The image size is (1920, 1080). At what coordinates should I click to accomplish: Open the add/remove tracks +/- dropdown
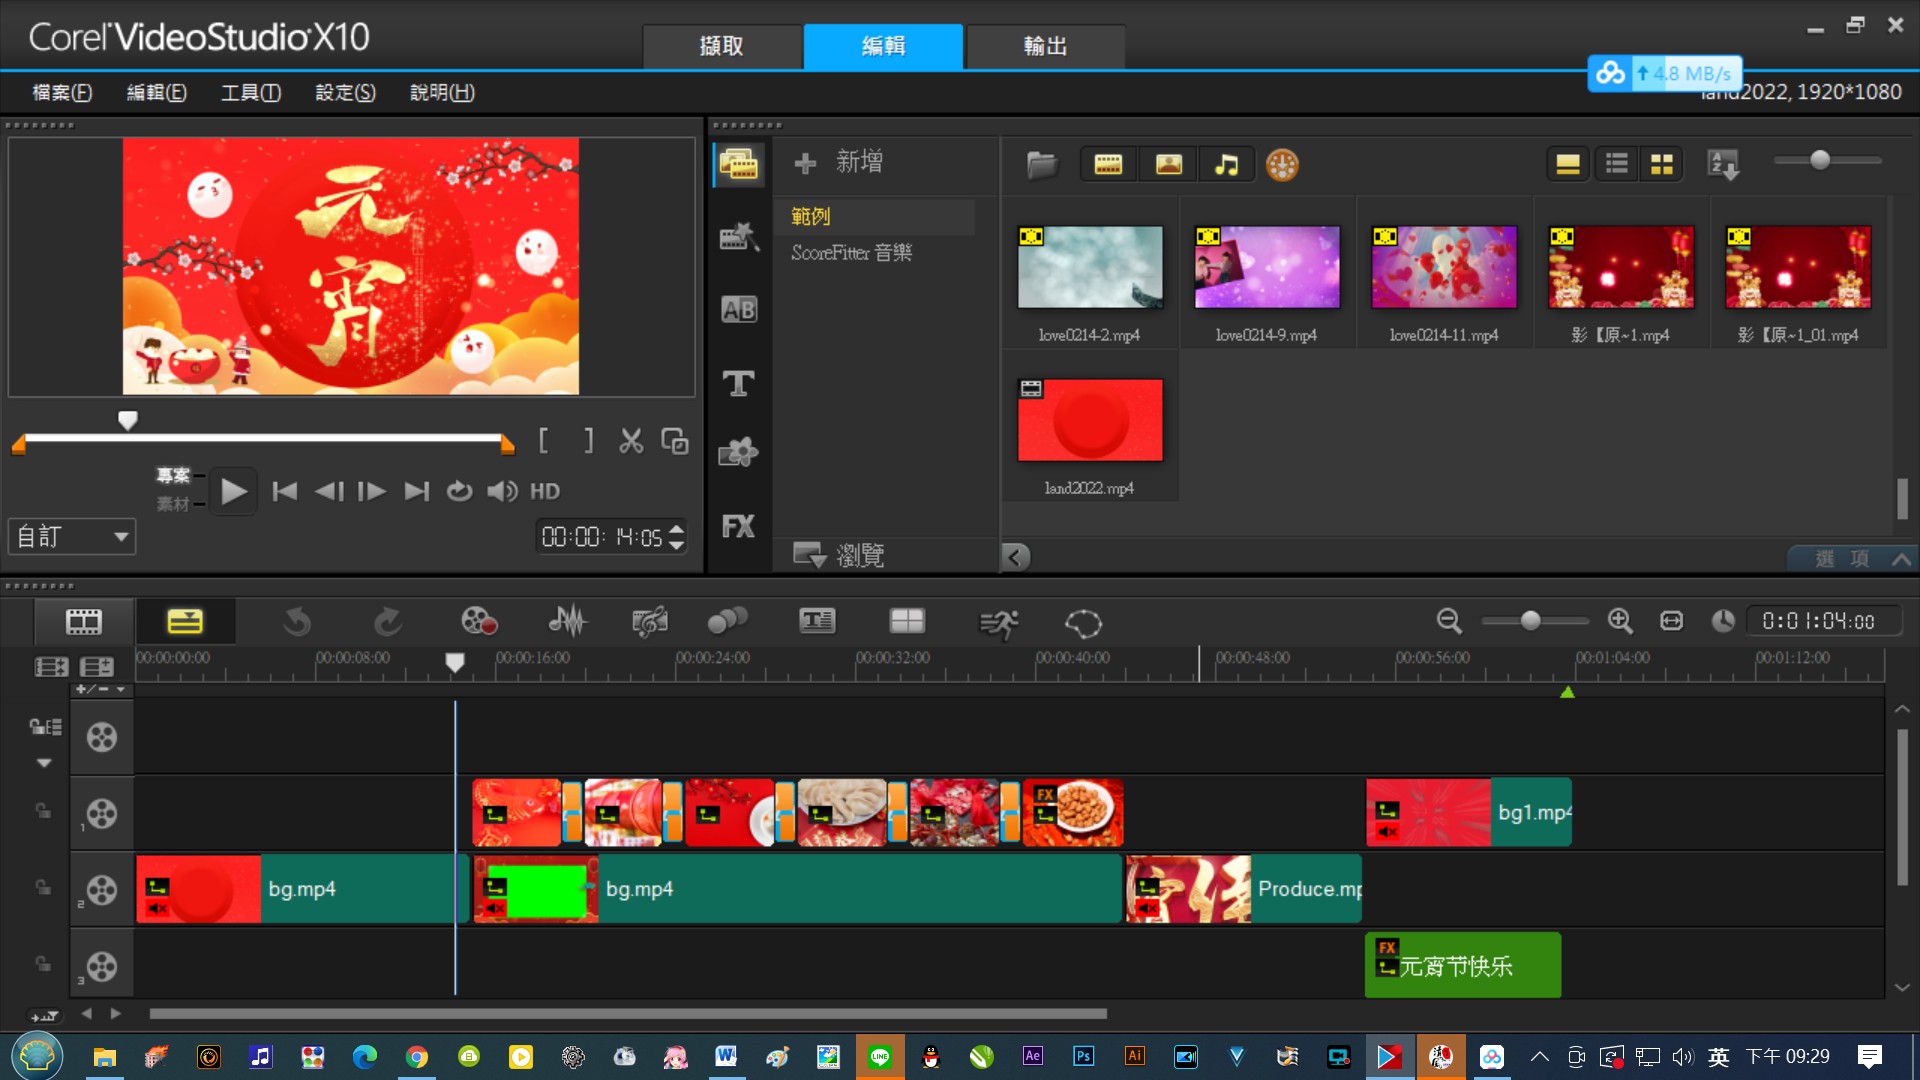pos(101,689)
